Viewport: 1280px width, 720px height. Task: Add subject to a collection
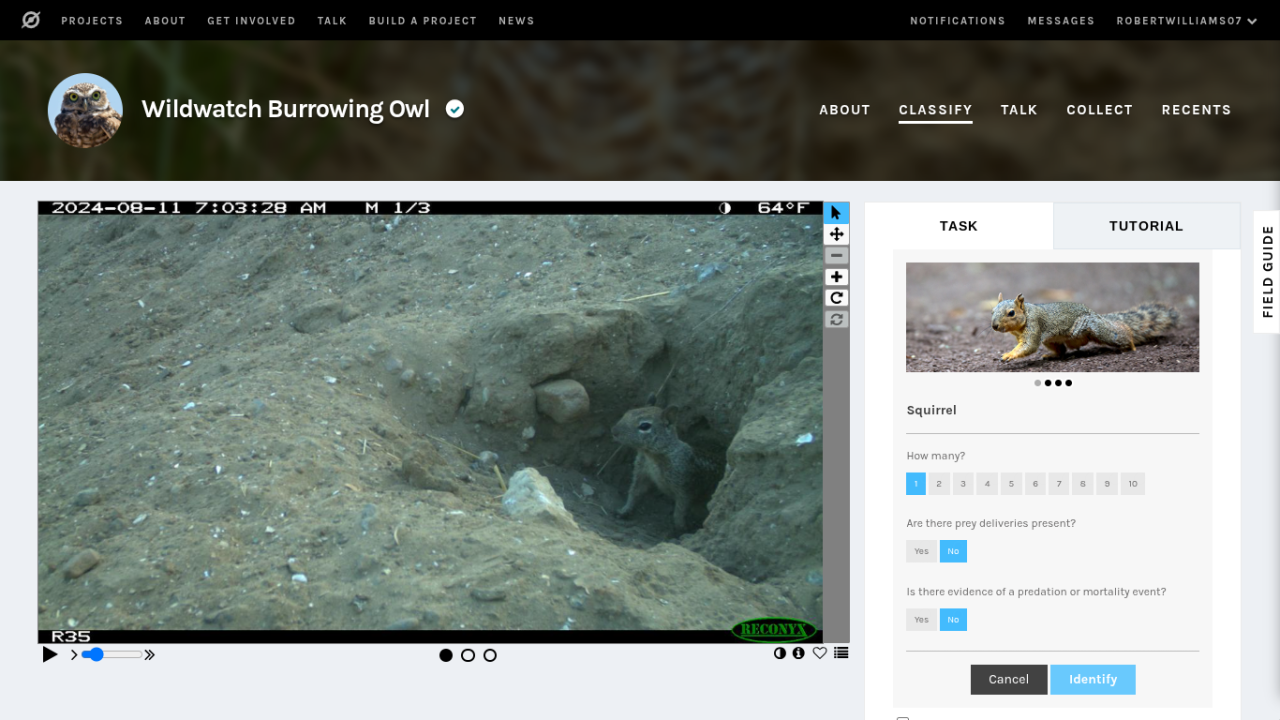841,654
